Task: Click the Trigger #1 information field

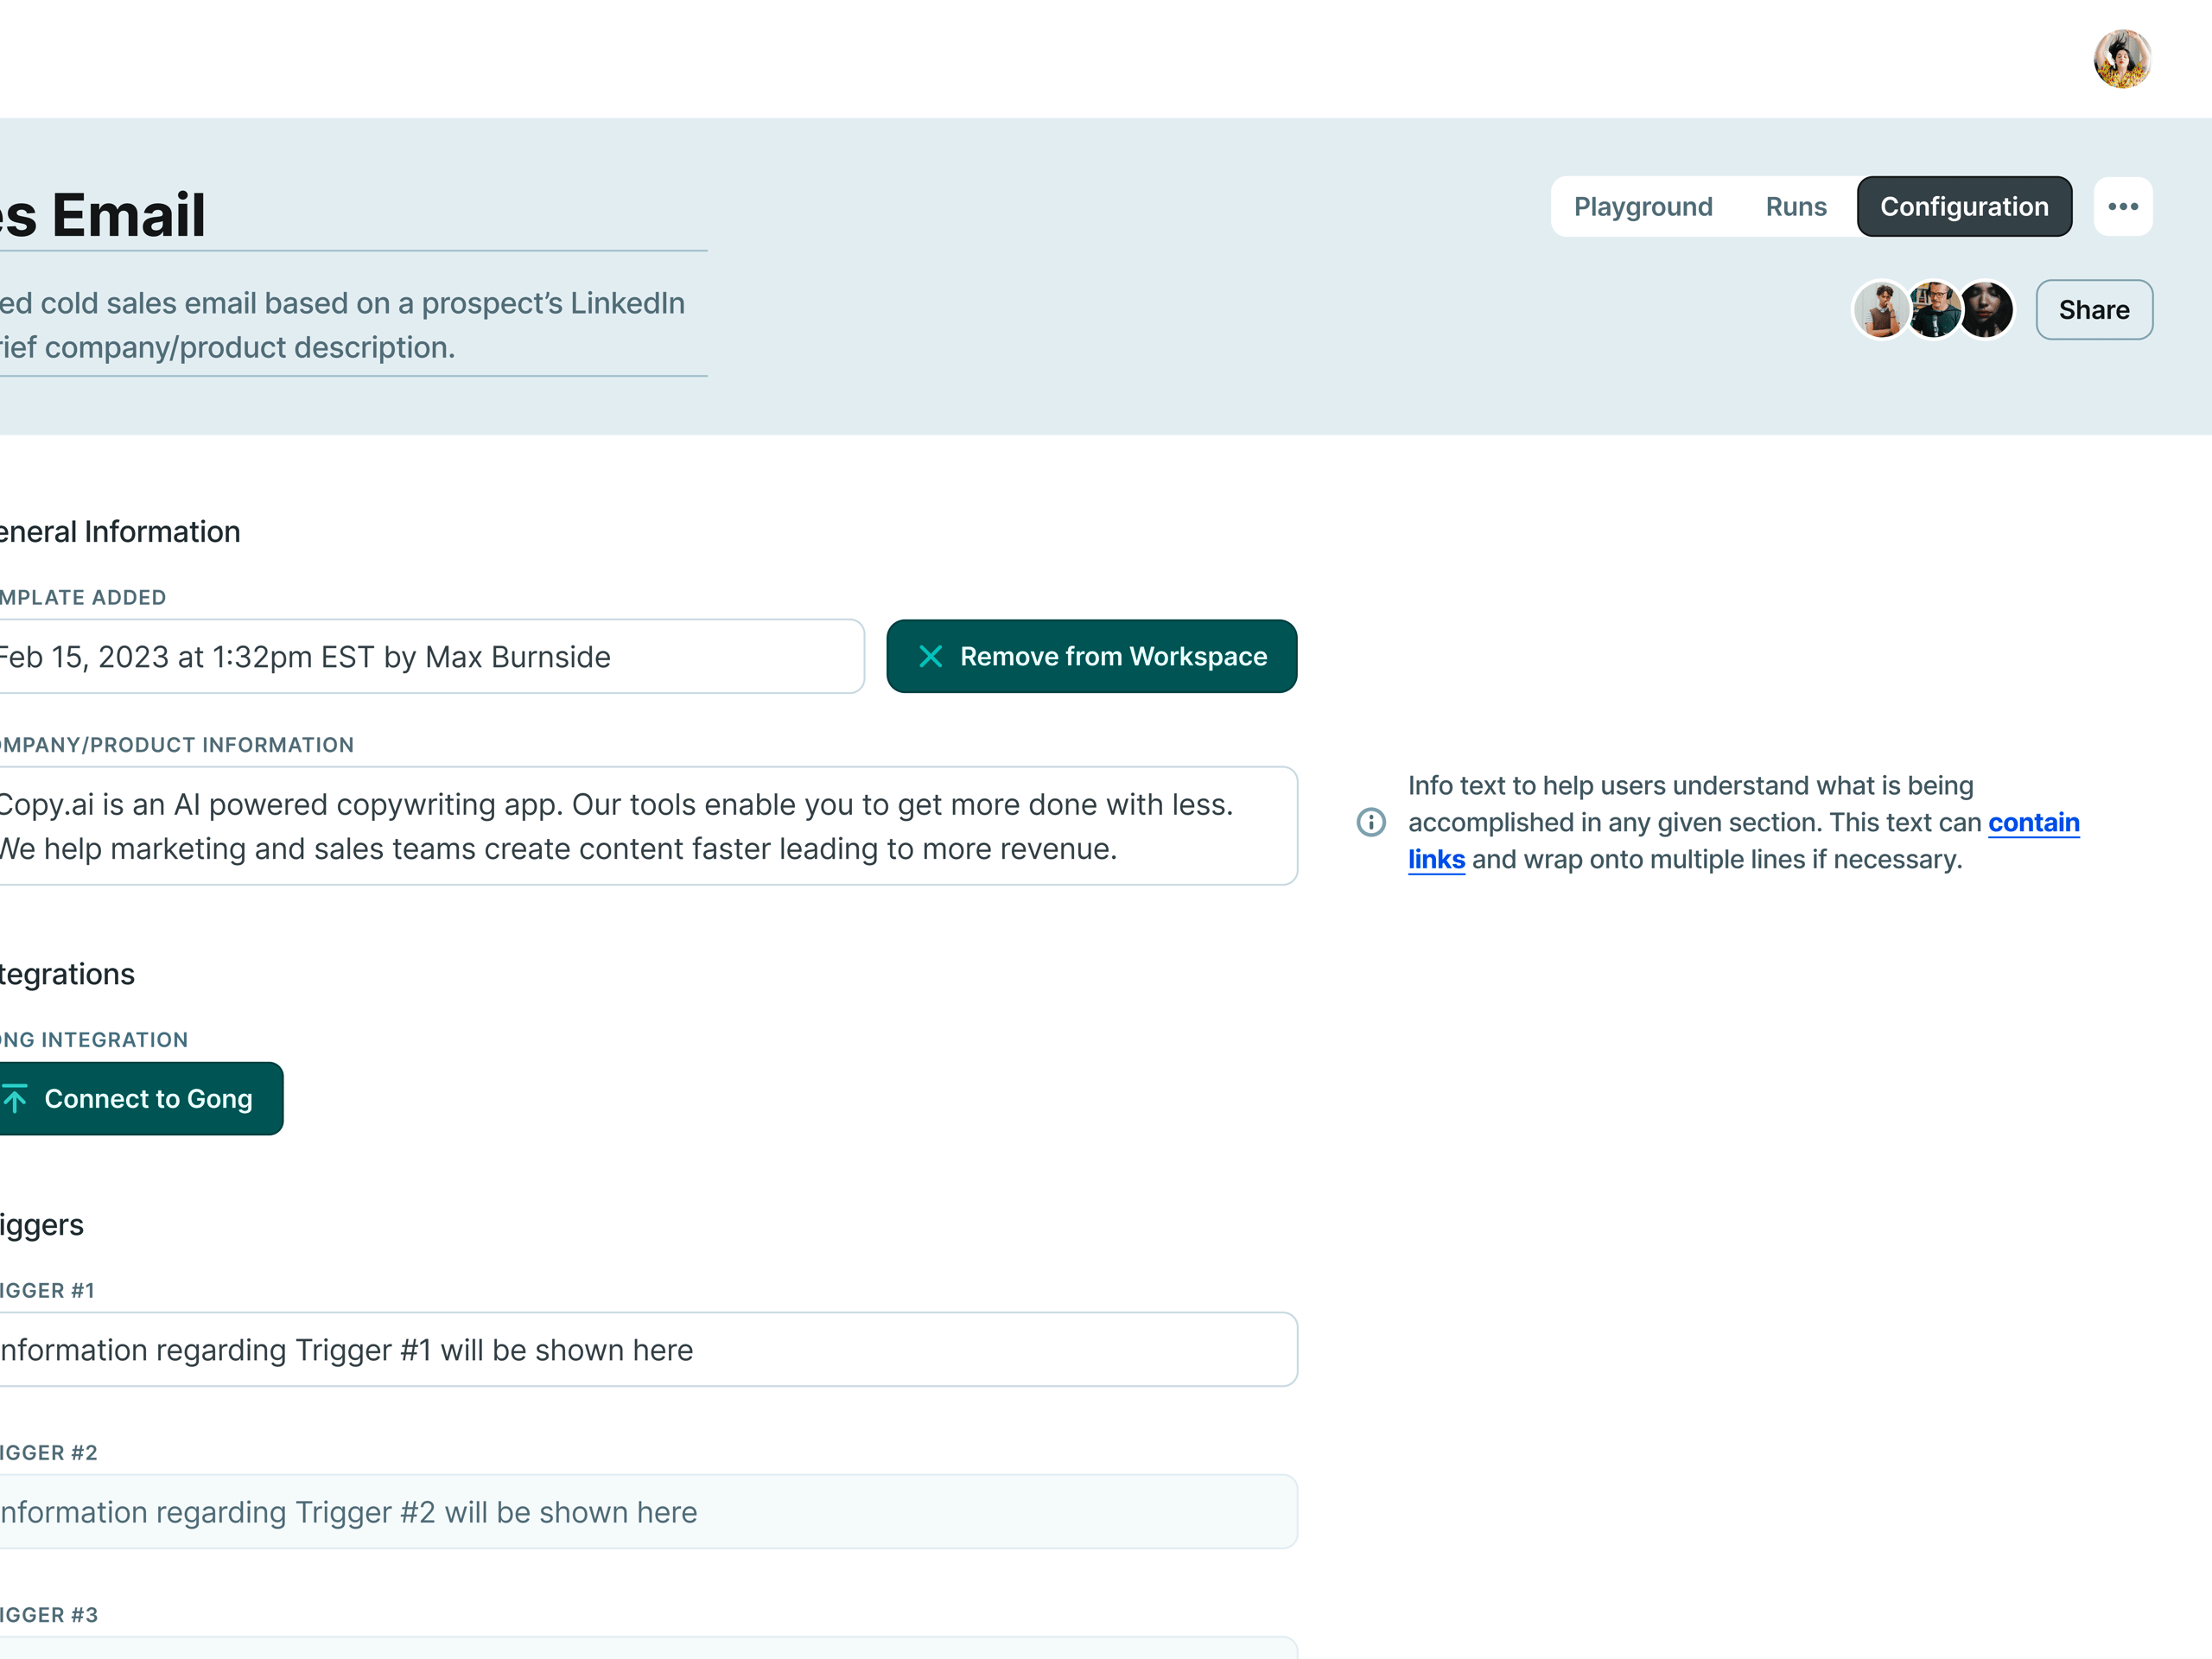Action: [x=648, y=1349]
